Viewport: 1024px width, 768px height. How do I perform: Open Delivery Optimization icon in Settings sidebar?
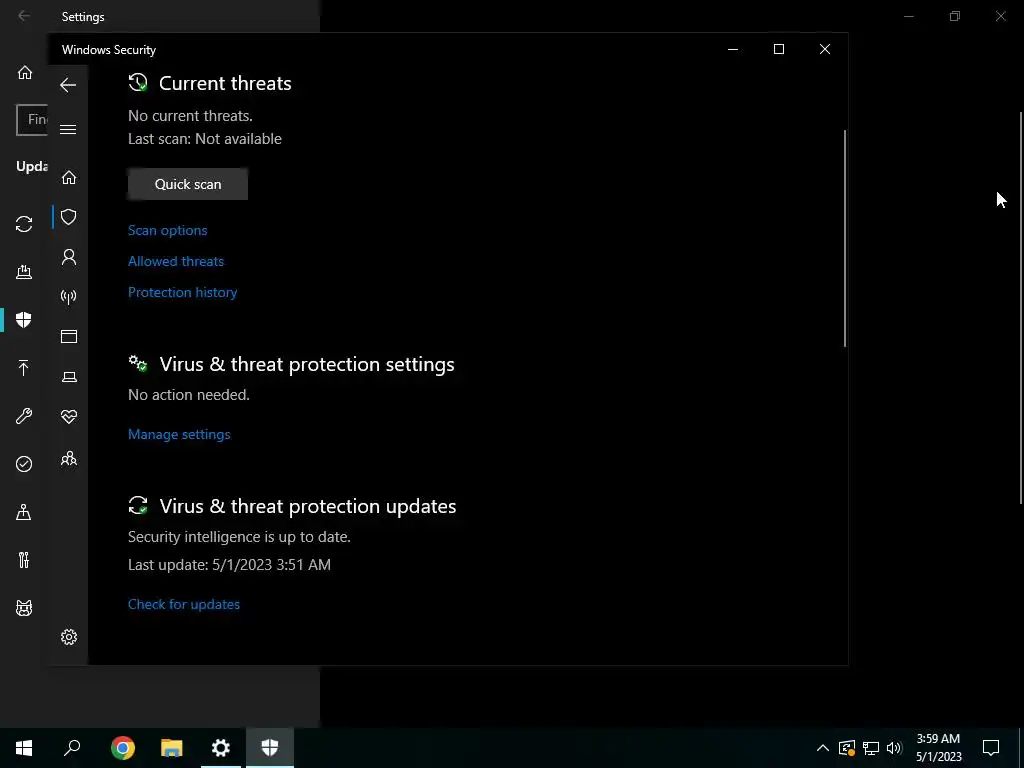click(24, 272)
